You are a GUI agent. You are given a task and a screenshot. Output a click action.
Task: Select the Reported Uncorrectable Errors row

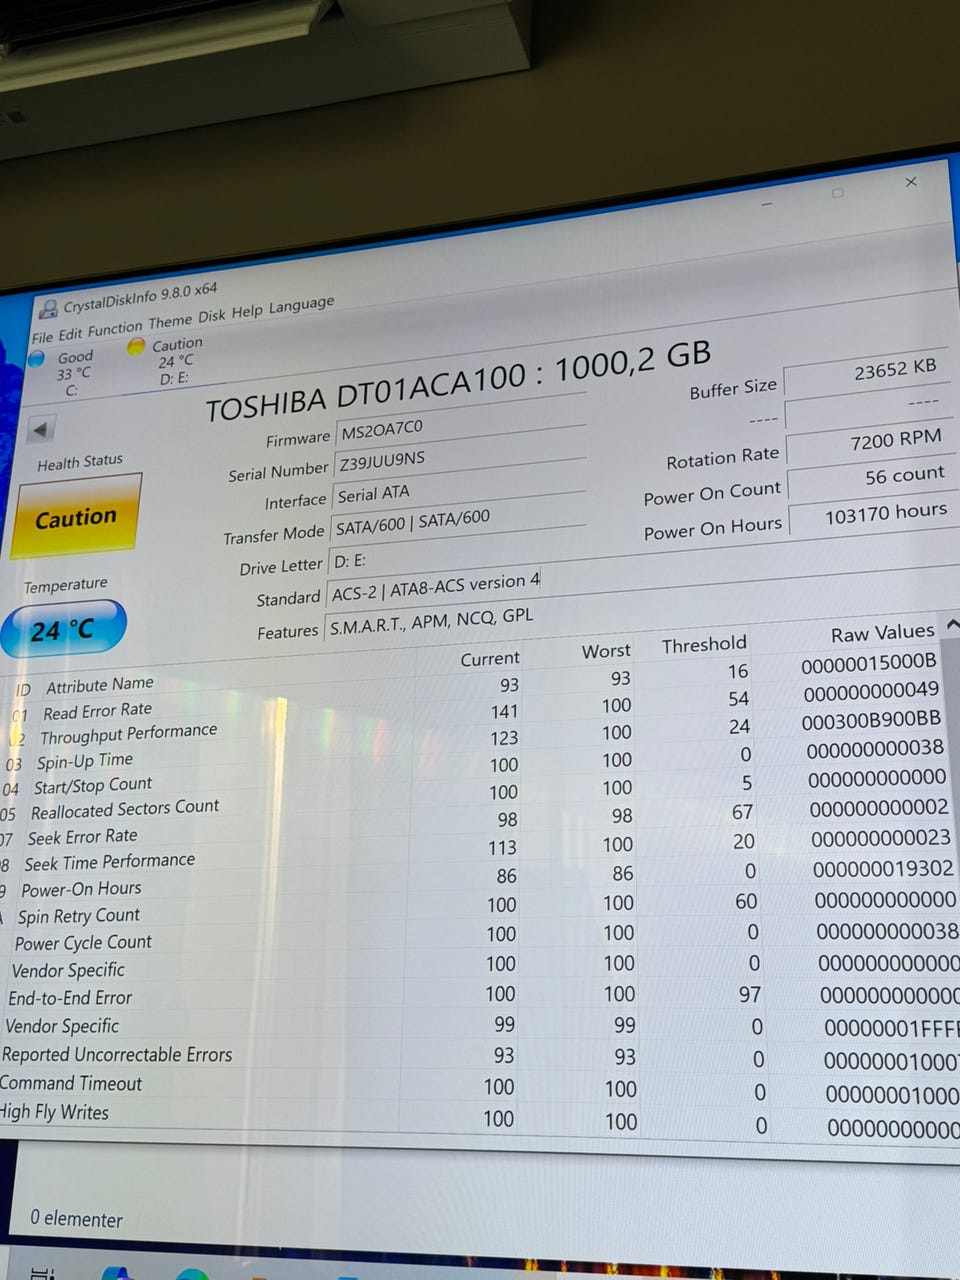point(478,1055)
